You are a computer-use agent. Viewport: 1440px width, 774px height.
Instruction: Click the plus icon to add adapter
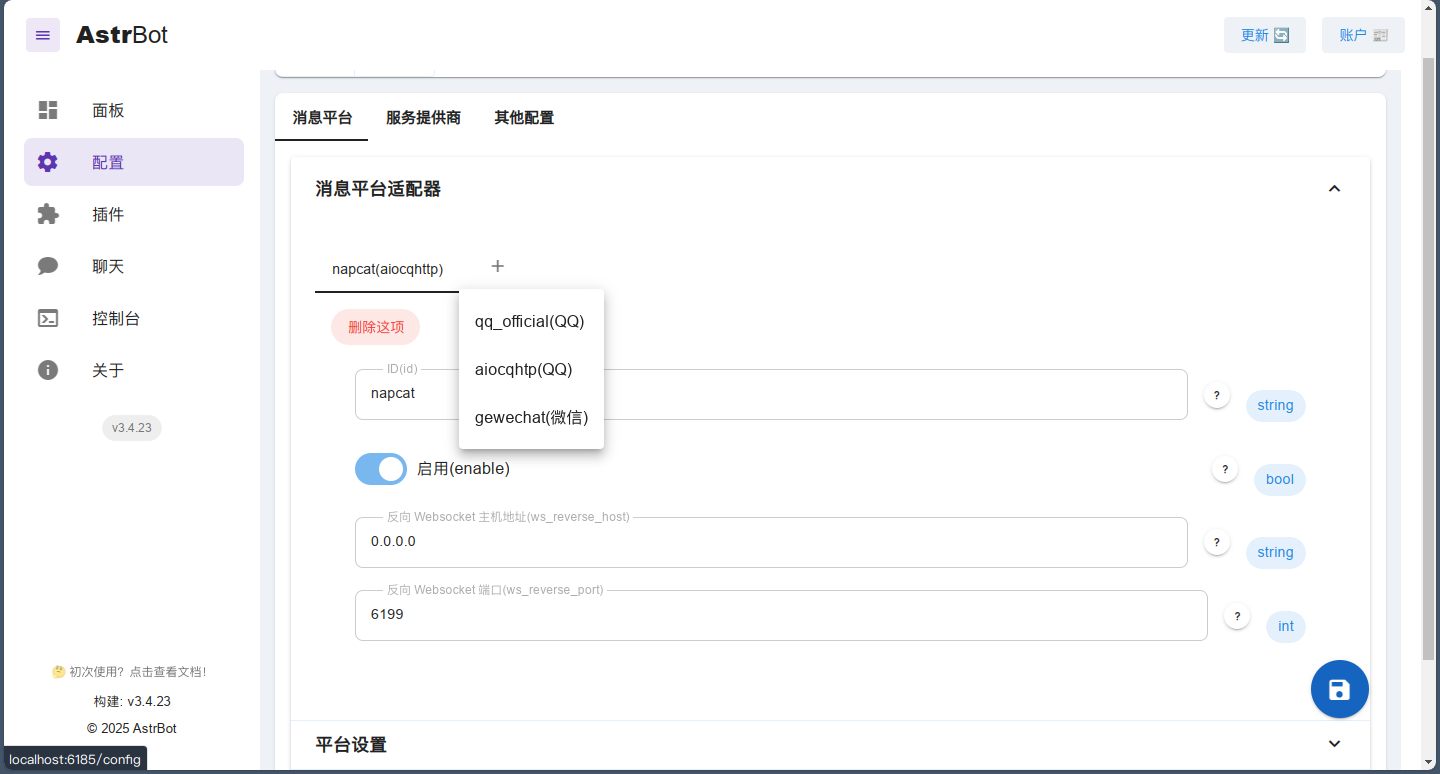click(498, 266)
